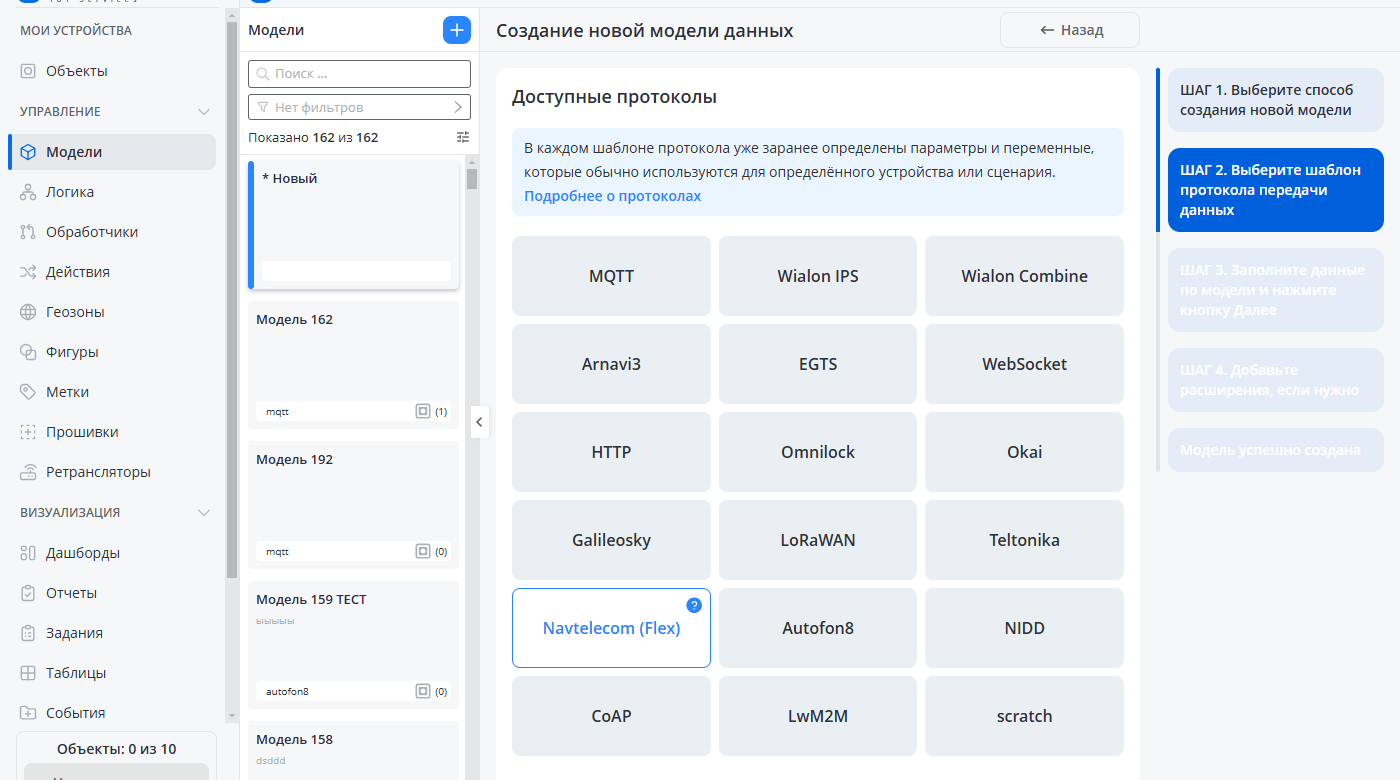Open list display settings sliders icon
Viewport: 1400px width, 780px height.
pos(462,137)
